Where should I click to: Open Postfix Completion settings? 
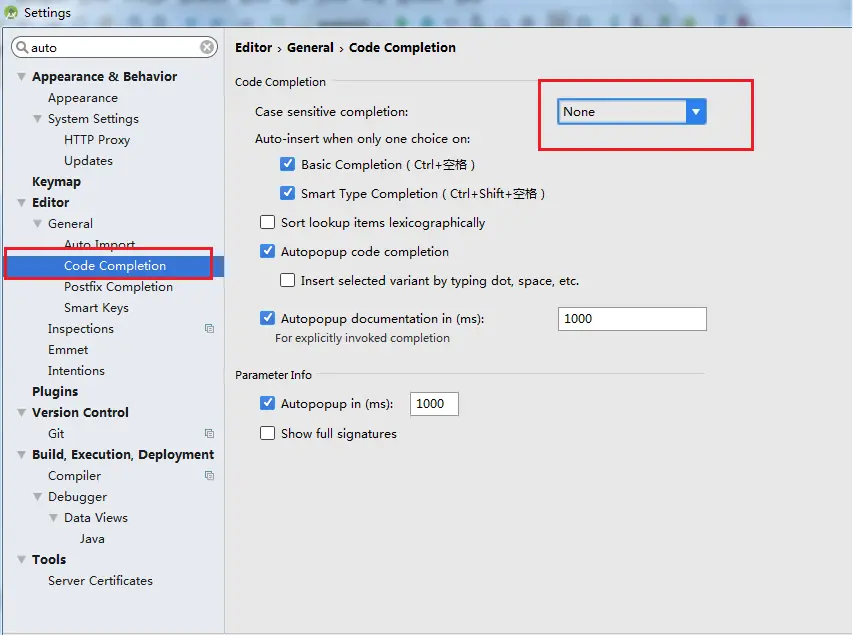pyautogui.click(x=118, y=286)
